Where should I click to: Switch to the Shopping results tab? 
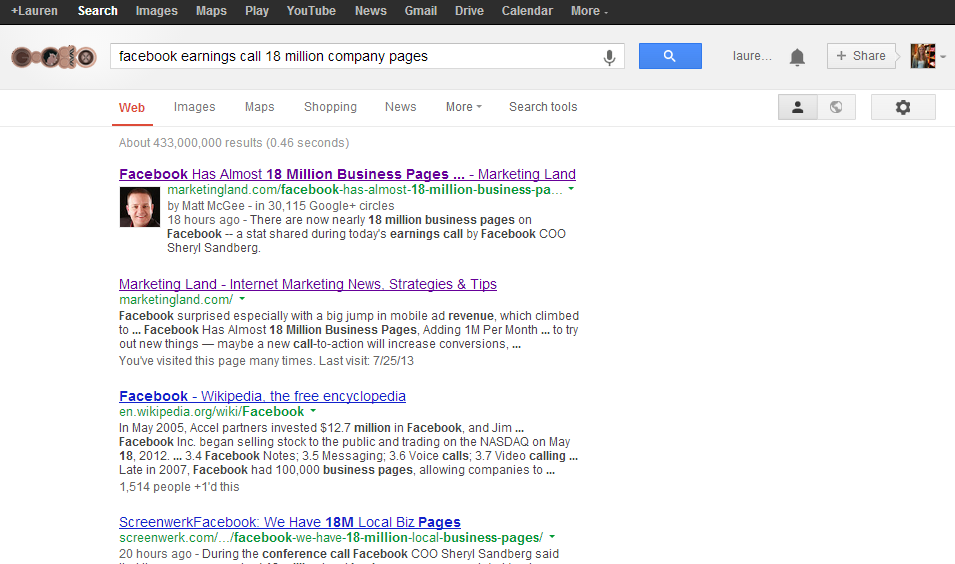(330, 107)
